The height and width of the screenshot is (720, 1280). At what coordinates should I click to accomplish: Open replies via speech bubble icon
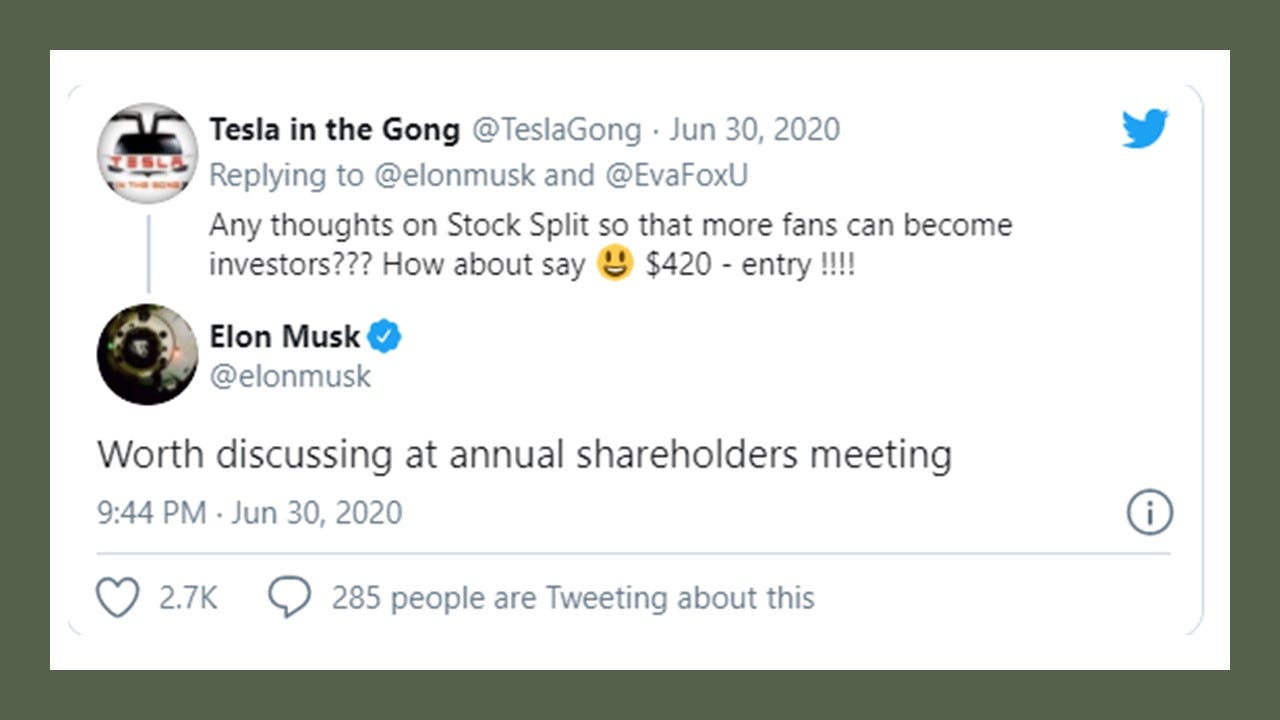click(x=289, y=598)
